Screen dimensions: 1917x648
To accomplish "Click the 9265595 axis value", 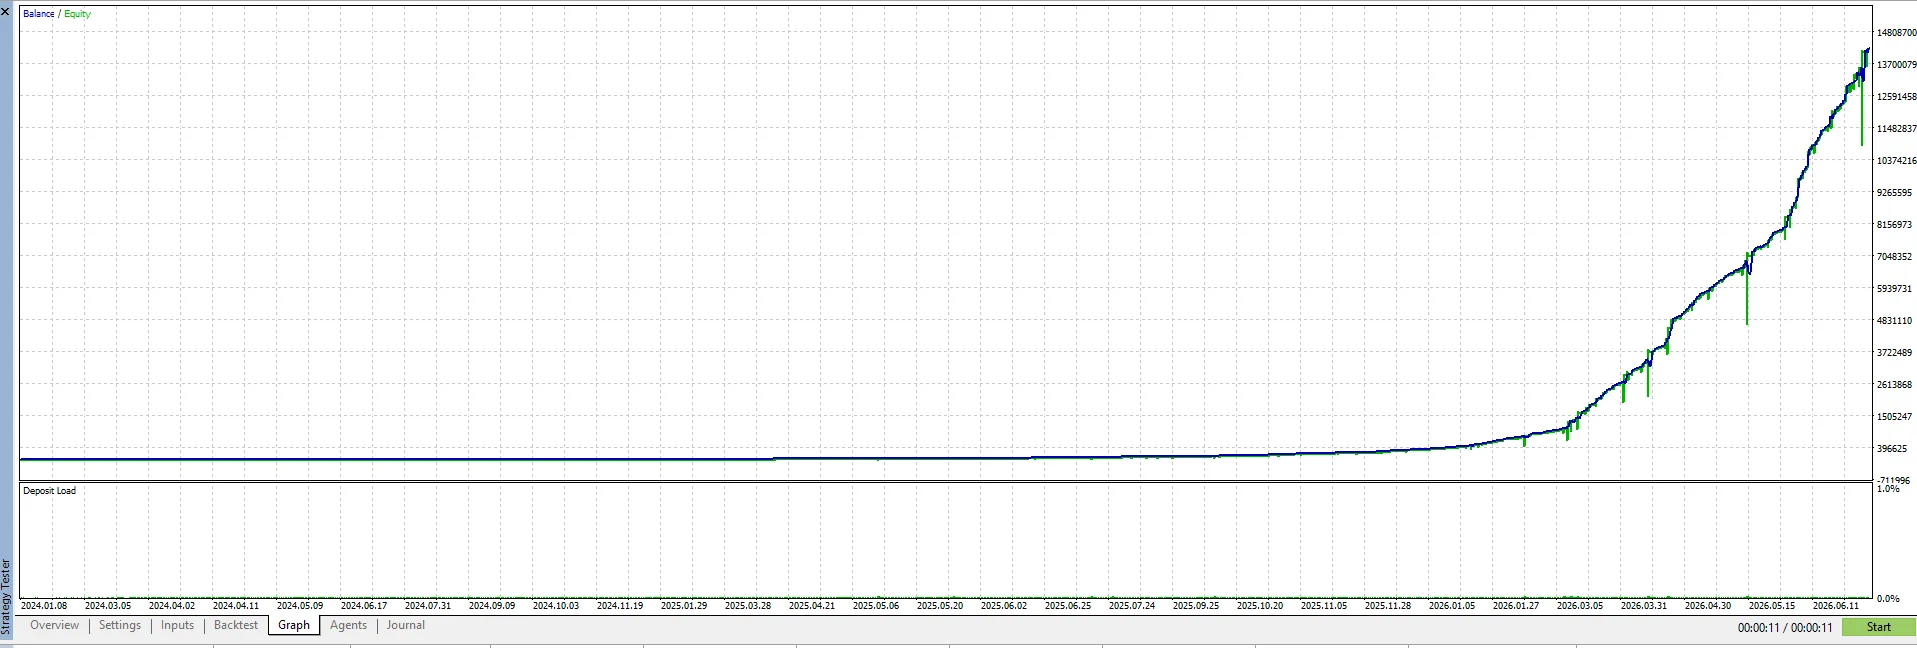I will point(1894,193).
